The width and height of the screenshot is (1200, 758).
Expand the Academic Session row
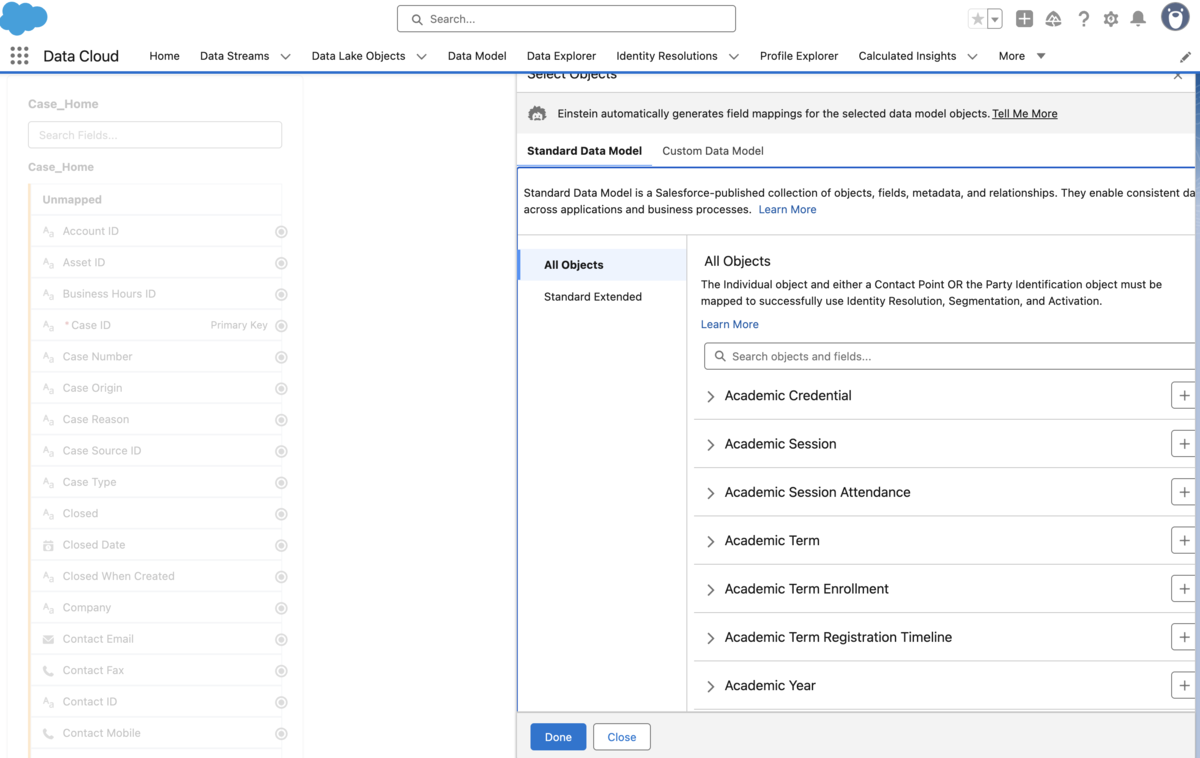[710, 444]
